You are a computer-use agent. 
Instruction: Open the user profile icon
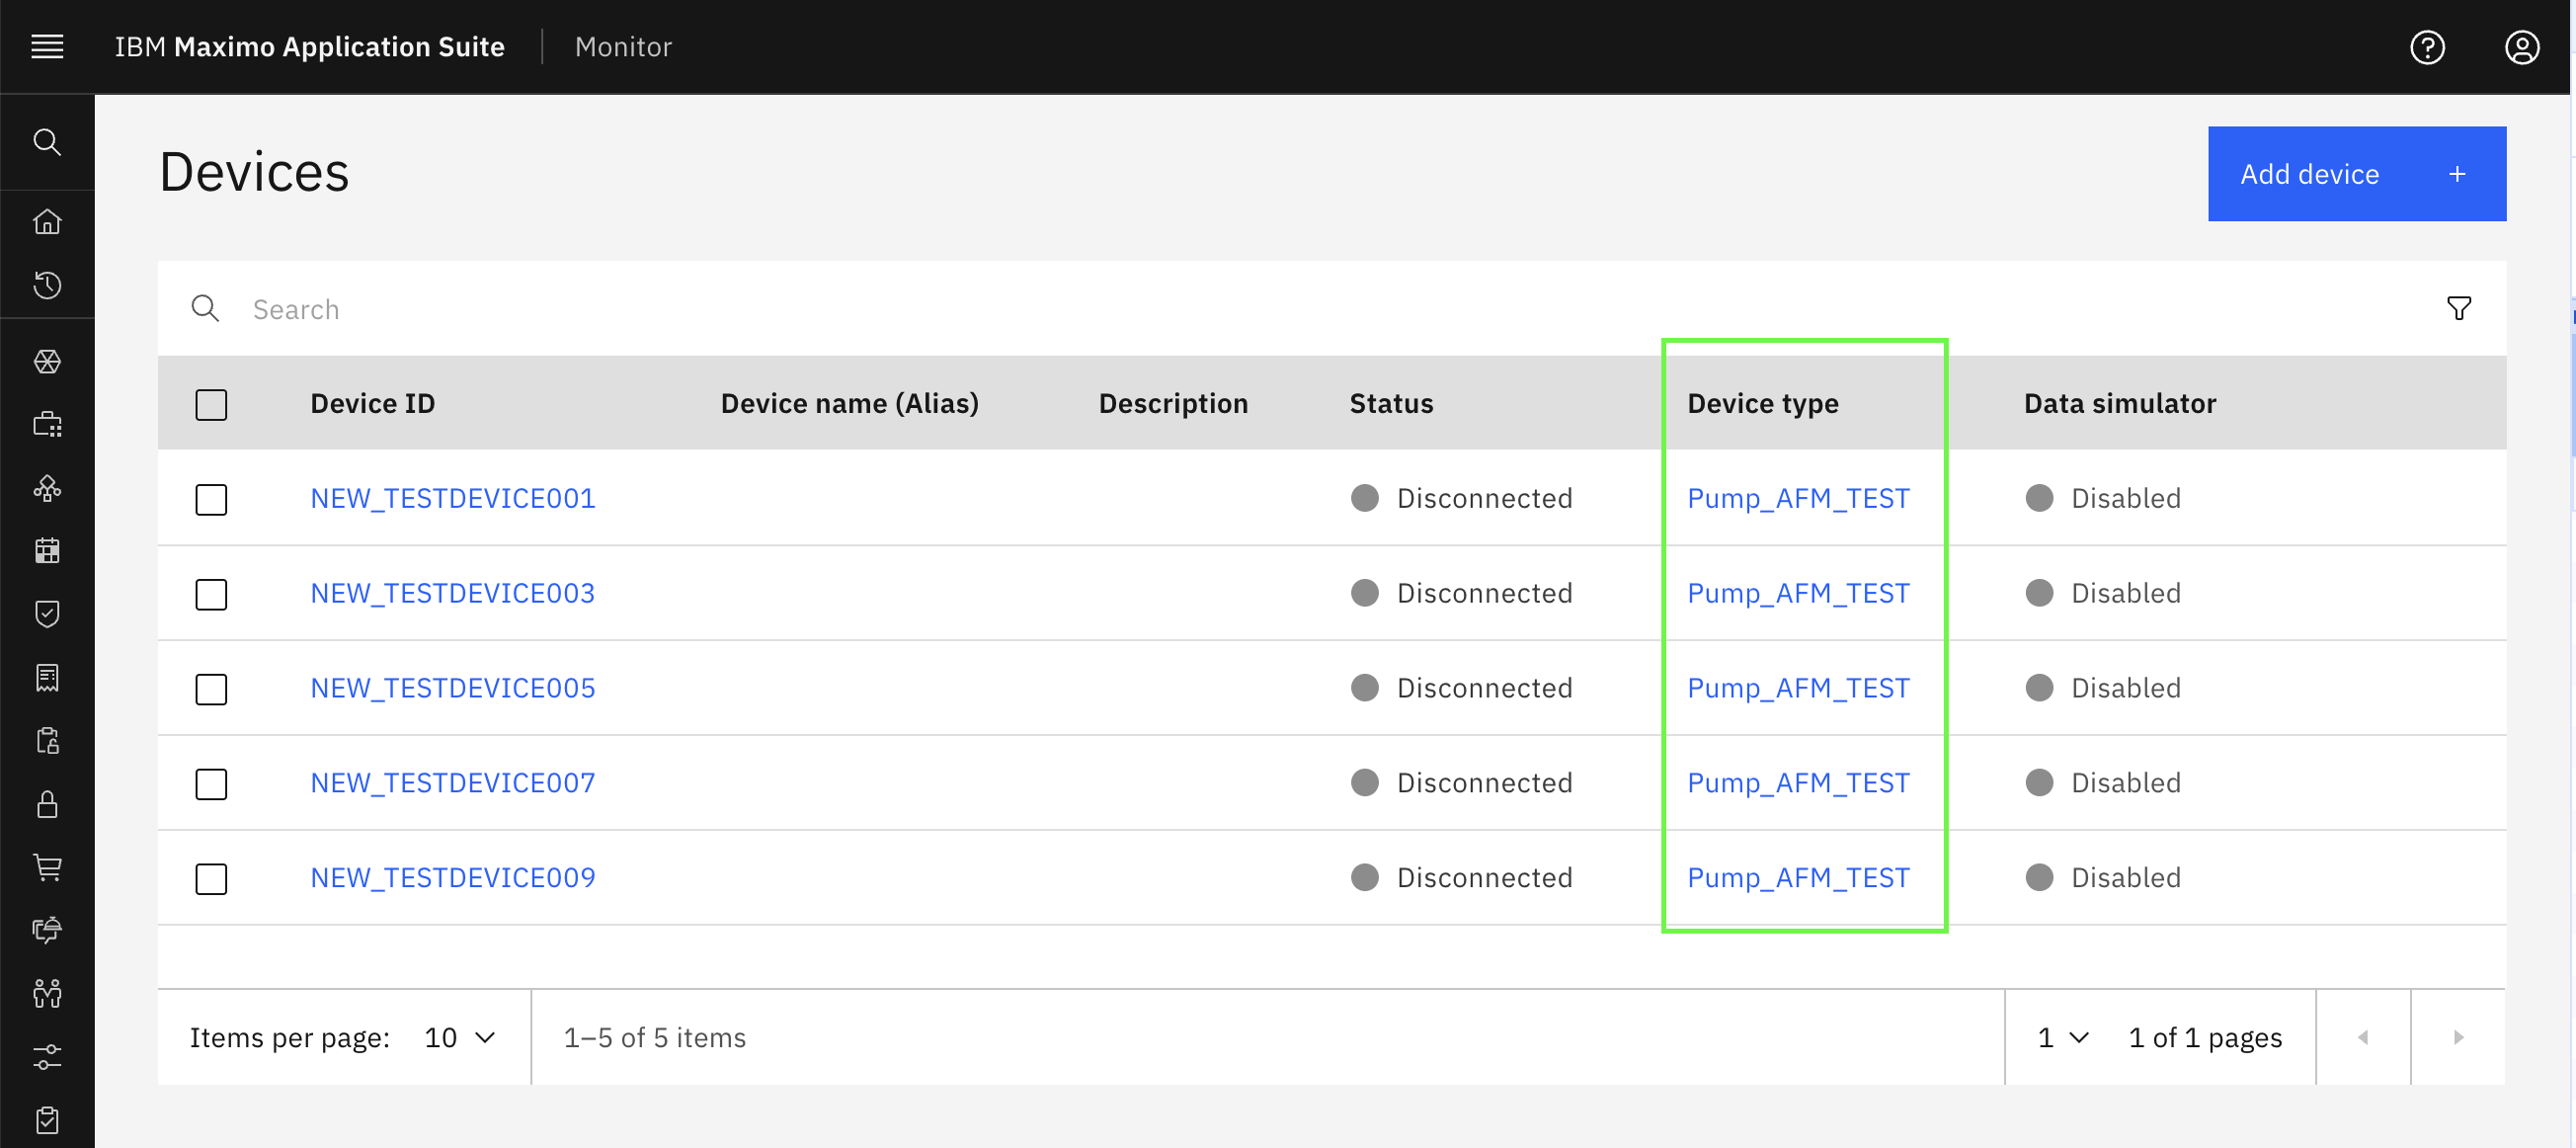pyautogui.click(x=2522, y=47)
